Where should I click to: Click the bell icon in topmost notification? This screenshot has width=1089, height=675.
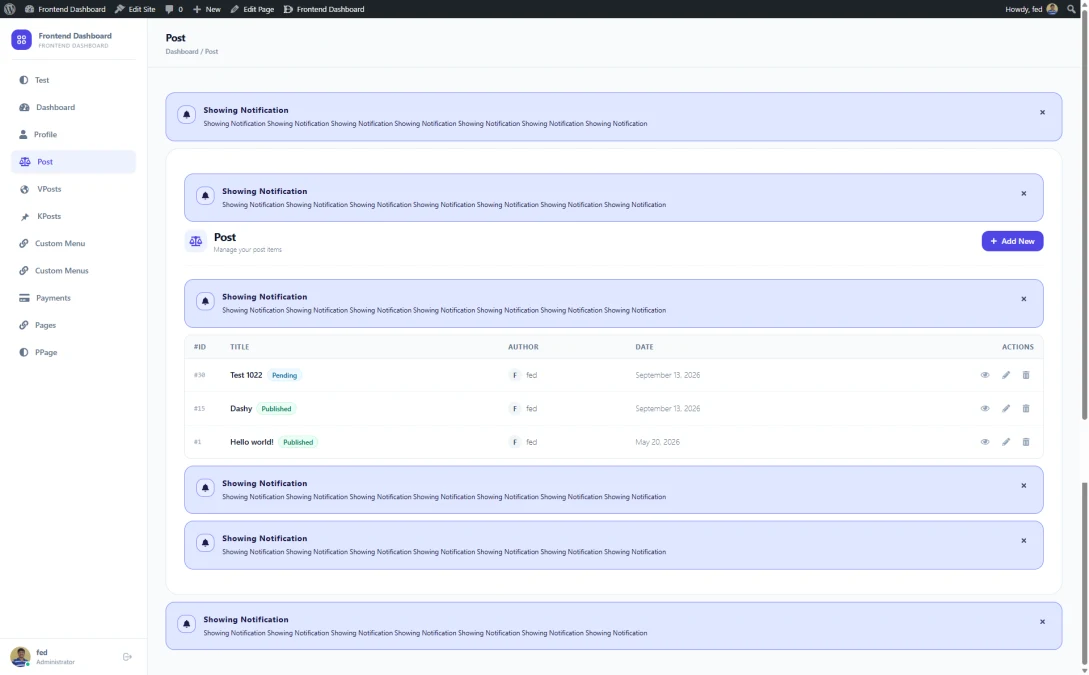pos(186,115)
